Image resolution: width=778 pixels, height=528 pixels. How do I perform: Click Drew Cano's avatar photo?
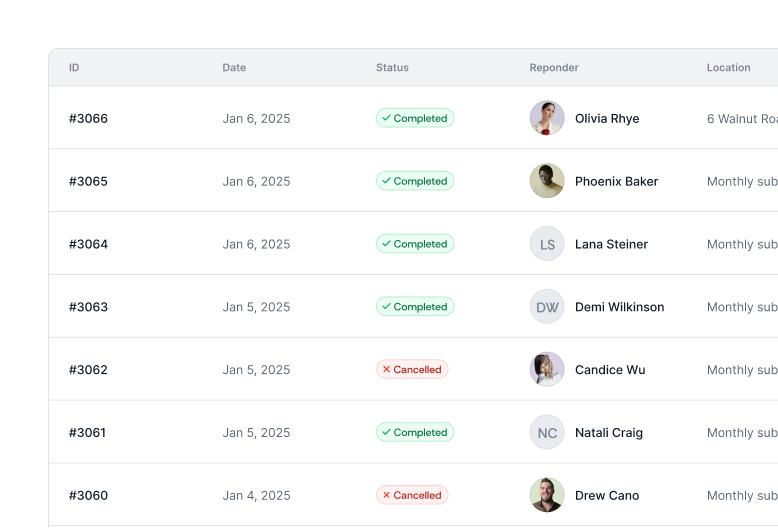click(x=547, y=495)
